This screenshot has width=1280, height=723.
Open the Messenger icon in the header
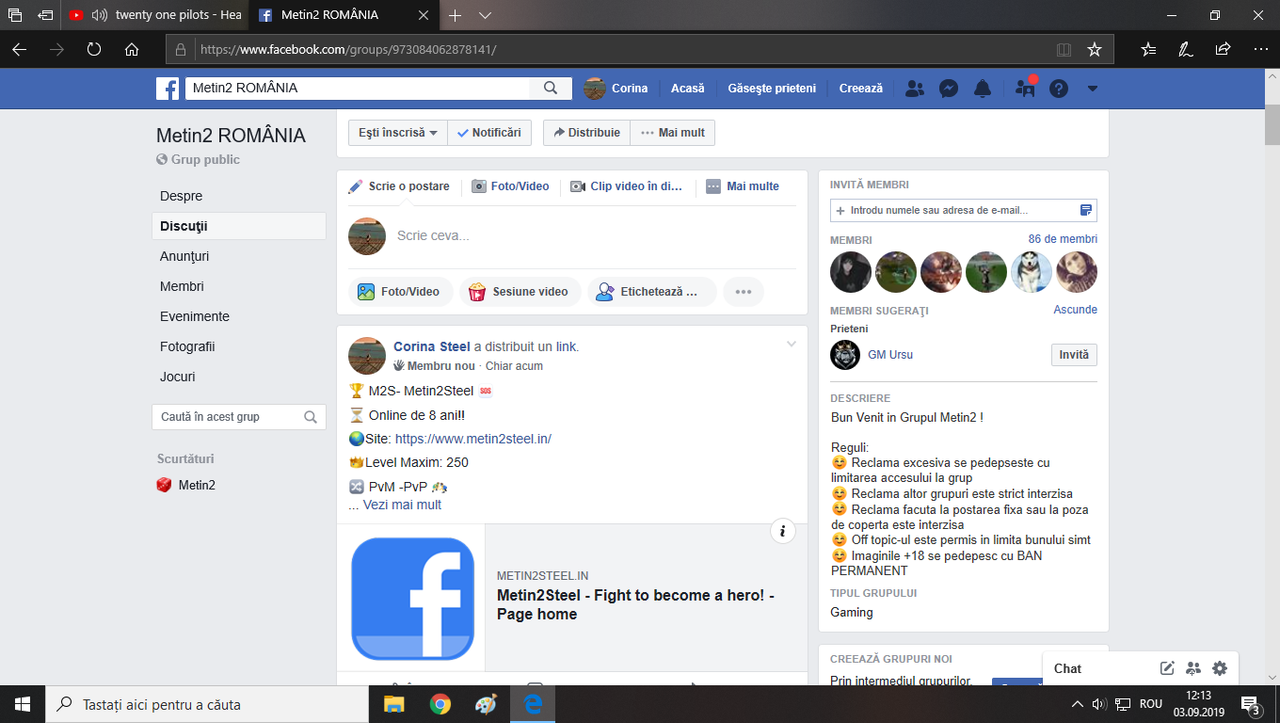pos(949,88)
